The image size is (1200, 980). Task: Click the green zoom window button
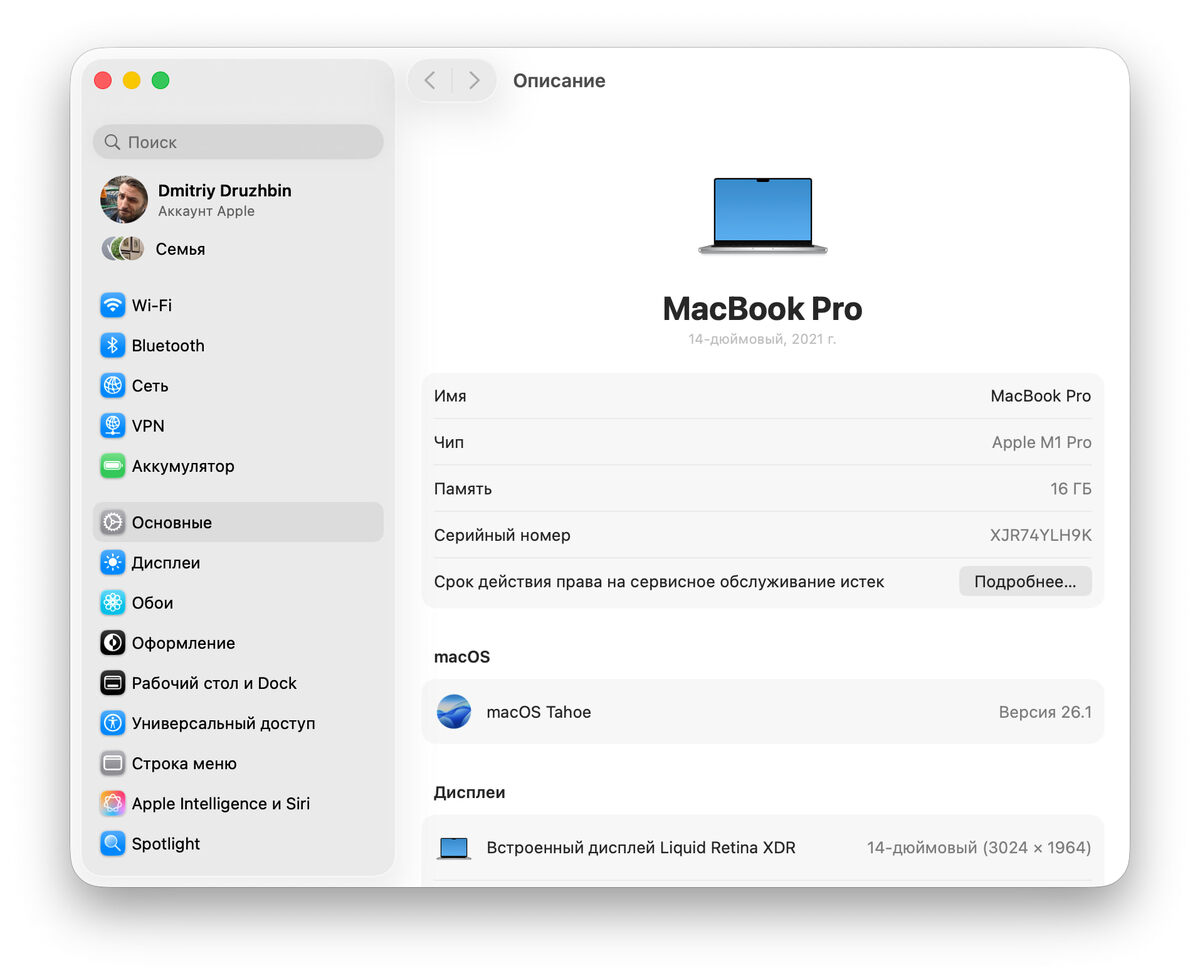[160, 80]
